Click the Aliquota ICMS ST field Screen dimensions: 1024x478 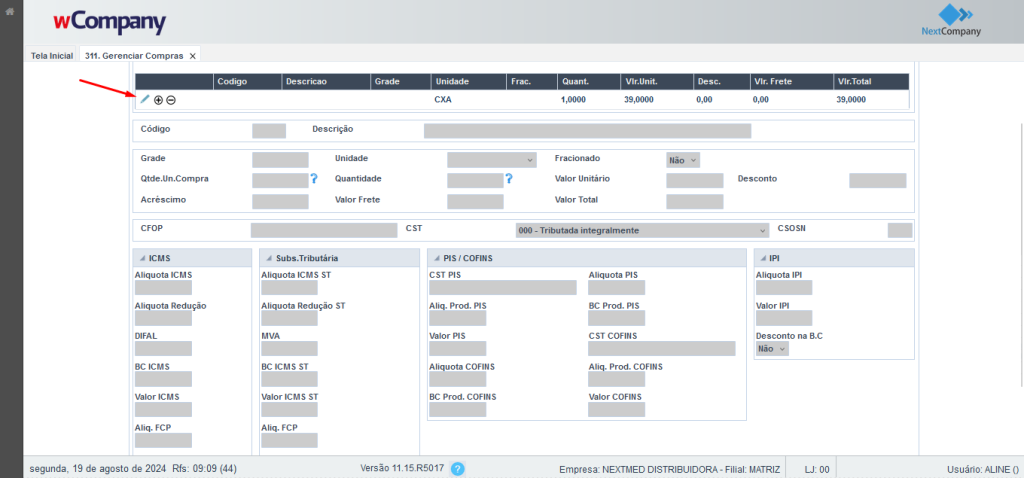[289, 287]
